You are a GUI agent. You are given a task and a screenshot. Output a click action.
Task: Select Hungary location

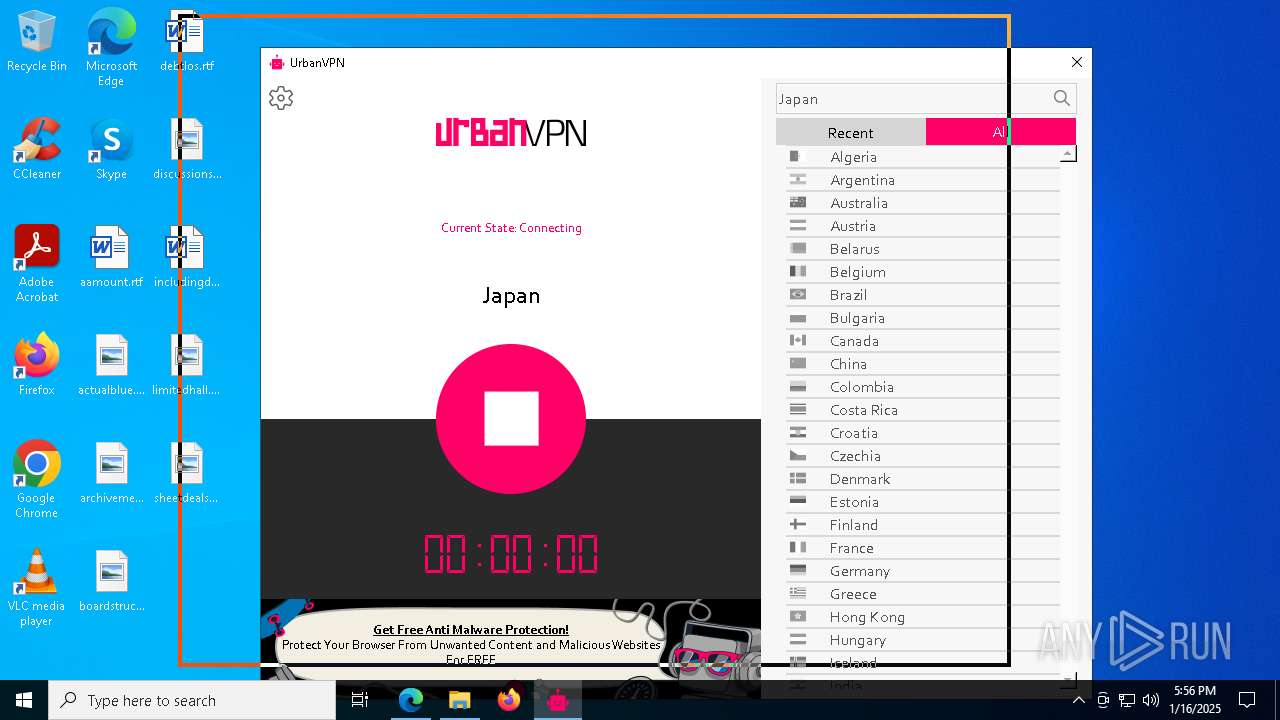(923, 640)
